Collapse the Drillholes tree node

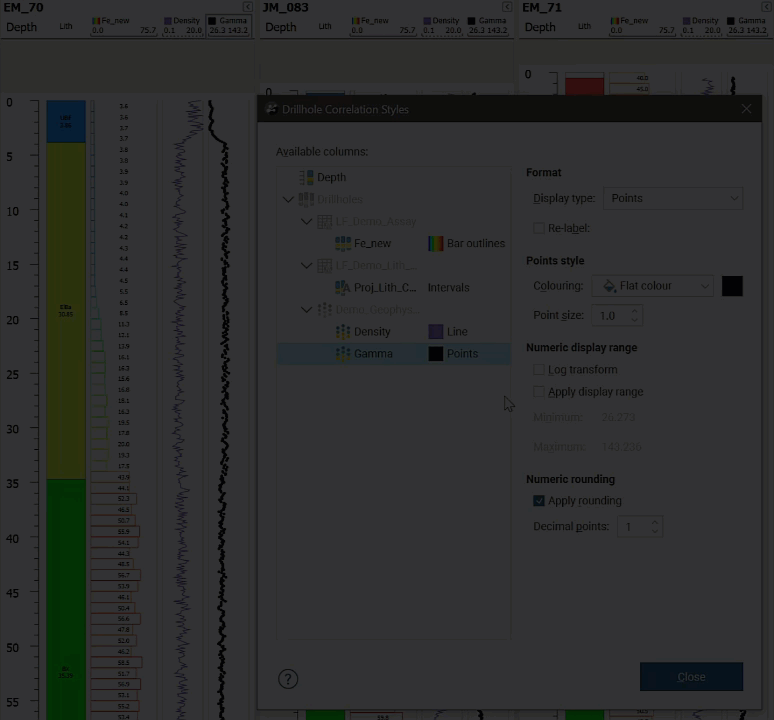click(289, 199)
